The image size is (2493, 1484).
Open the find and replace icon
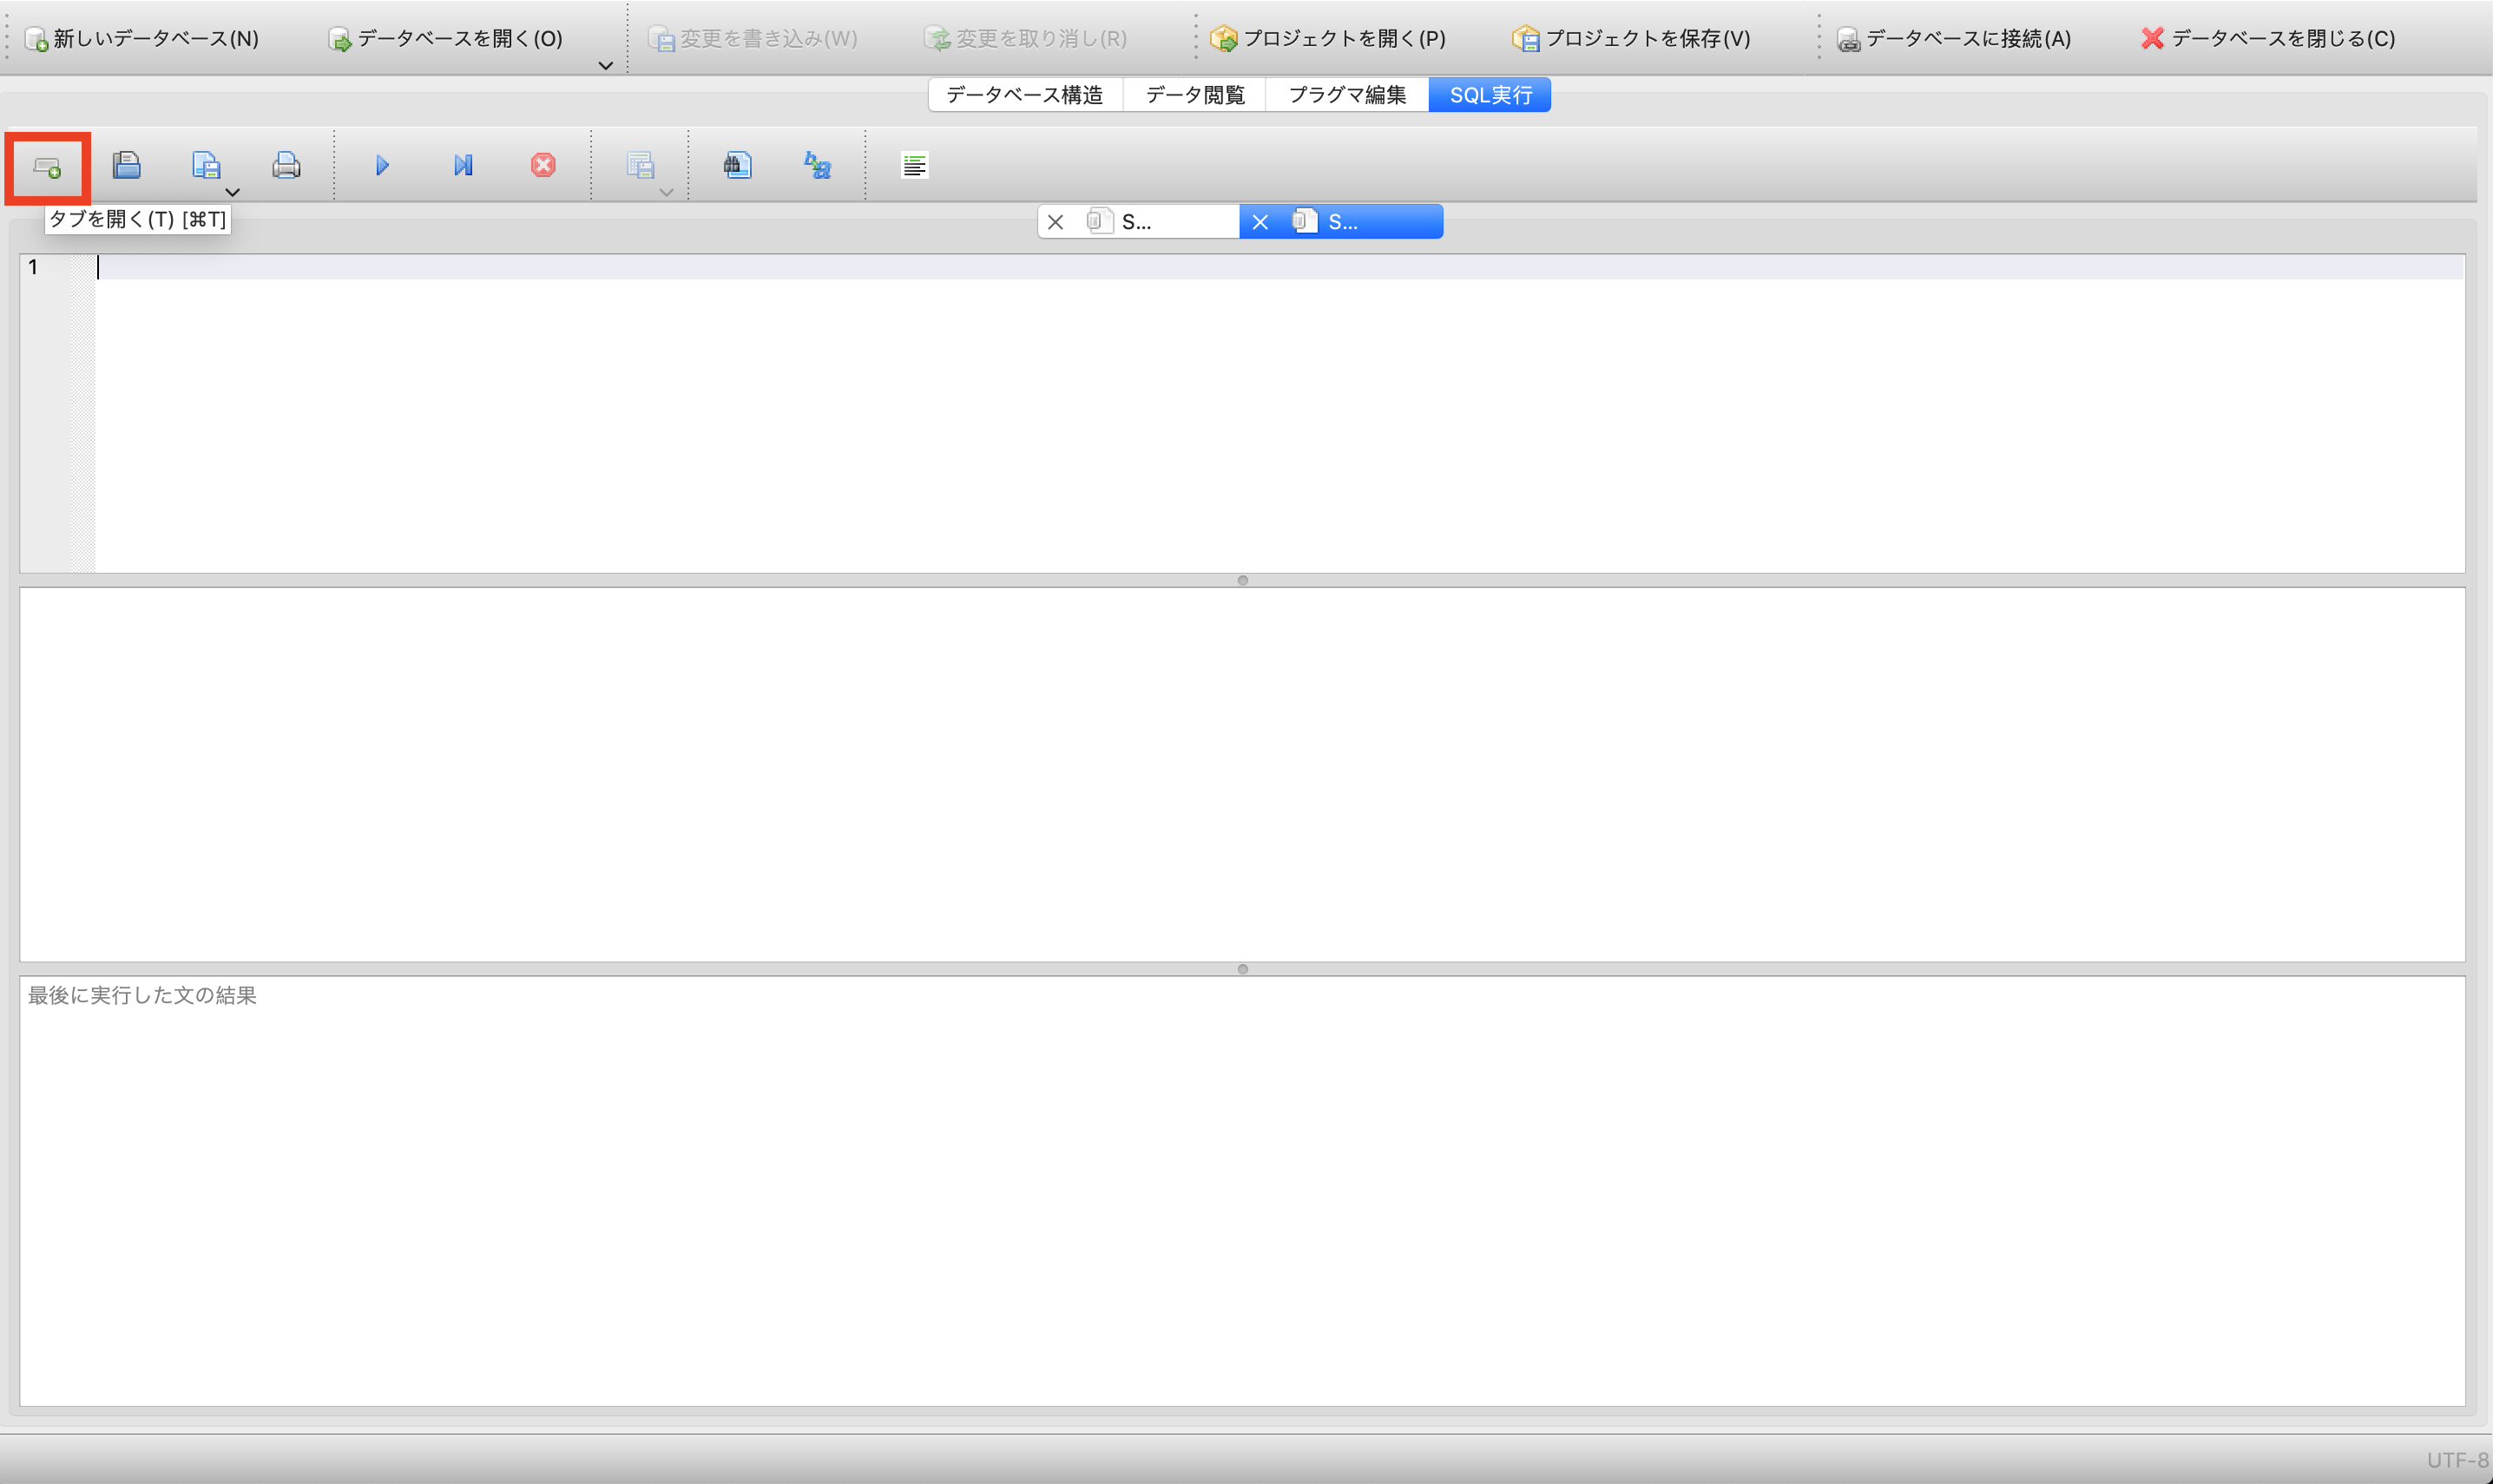pos(817,165)
